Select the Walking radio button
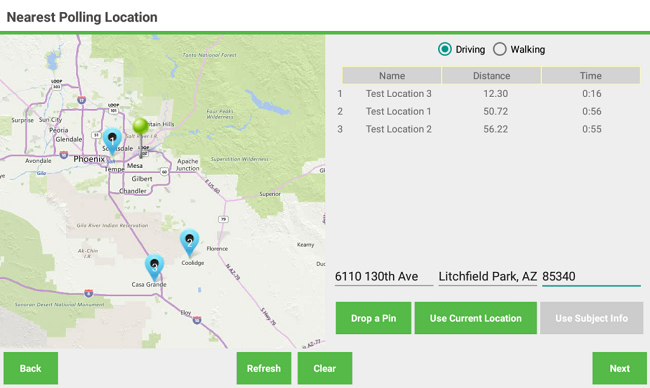The height and width of the screenshot is (388, 650). [x=500, y=49]
